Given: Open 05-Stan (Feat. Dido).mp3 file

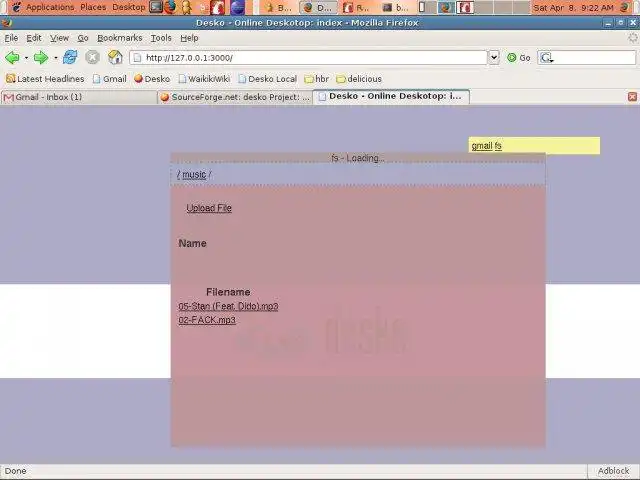Looking at the screenshot, I should (228, 306).
